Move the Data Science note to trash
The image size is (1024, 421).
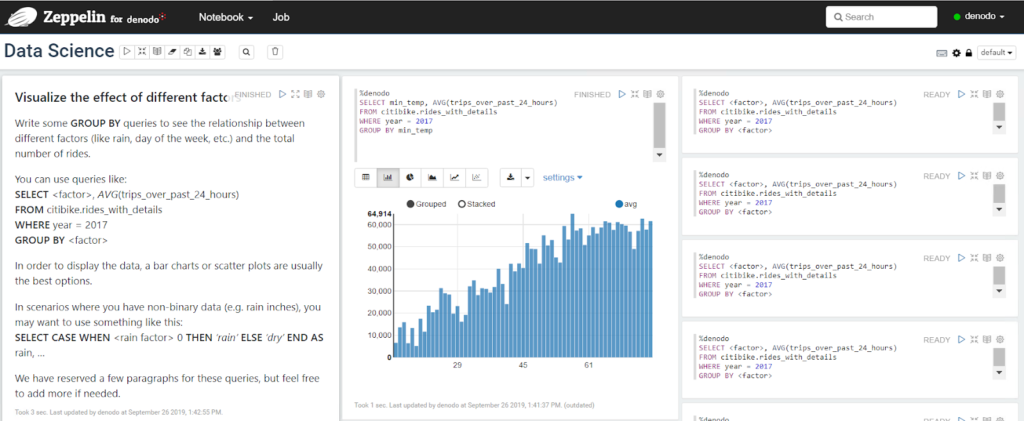(x=276, y=52)
